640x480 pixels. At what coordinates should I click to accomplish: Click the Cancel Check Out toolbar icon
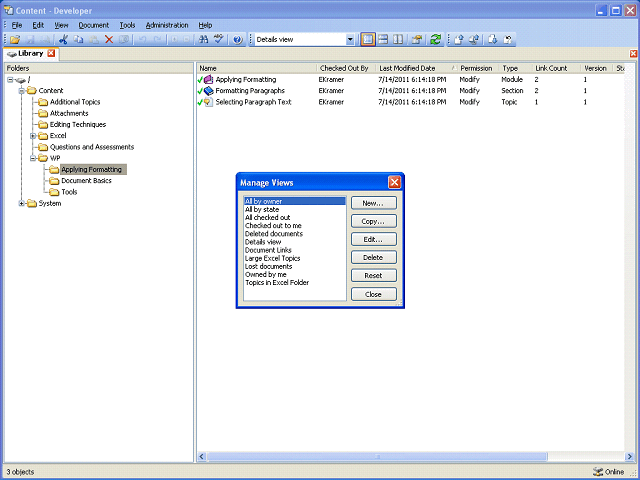coord(508,40)
